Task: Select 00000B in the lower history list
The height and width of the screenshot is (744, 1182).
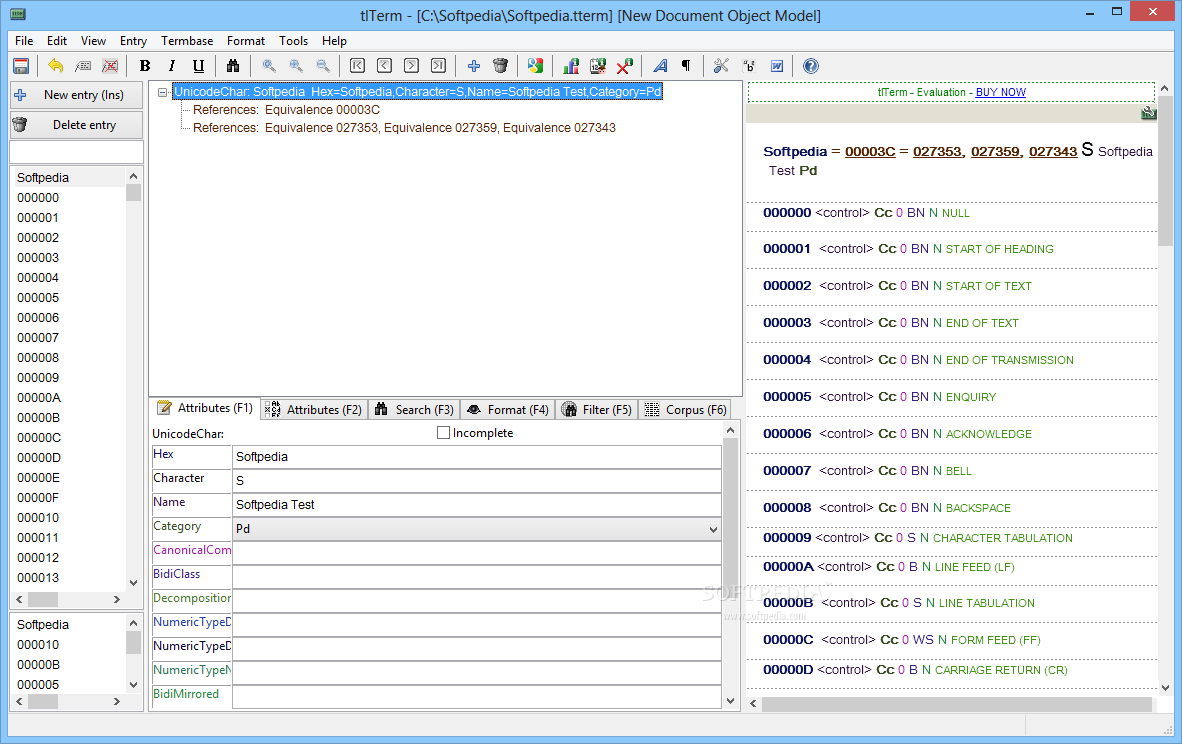Action: pos(38,665)
